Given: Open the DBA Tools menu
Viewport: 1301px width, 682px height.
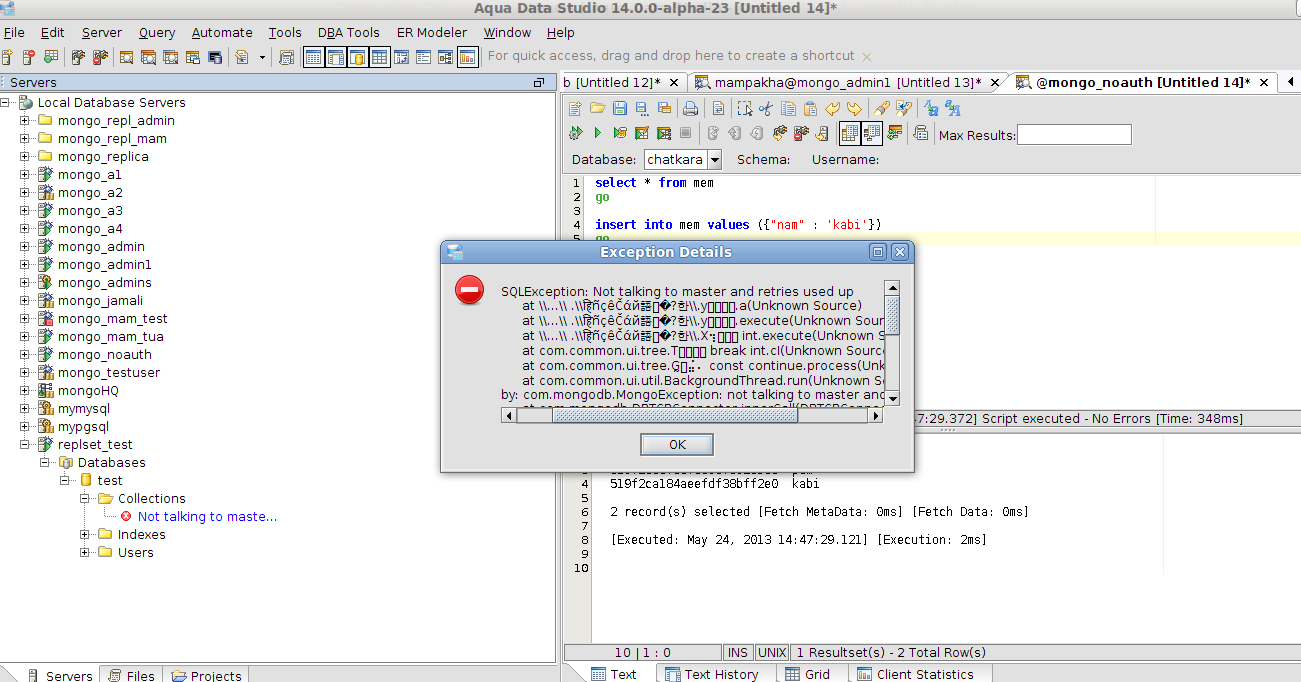Looking at the screenshot, I should 349,32.
